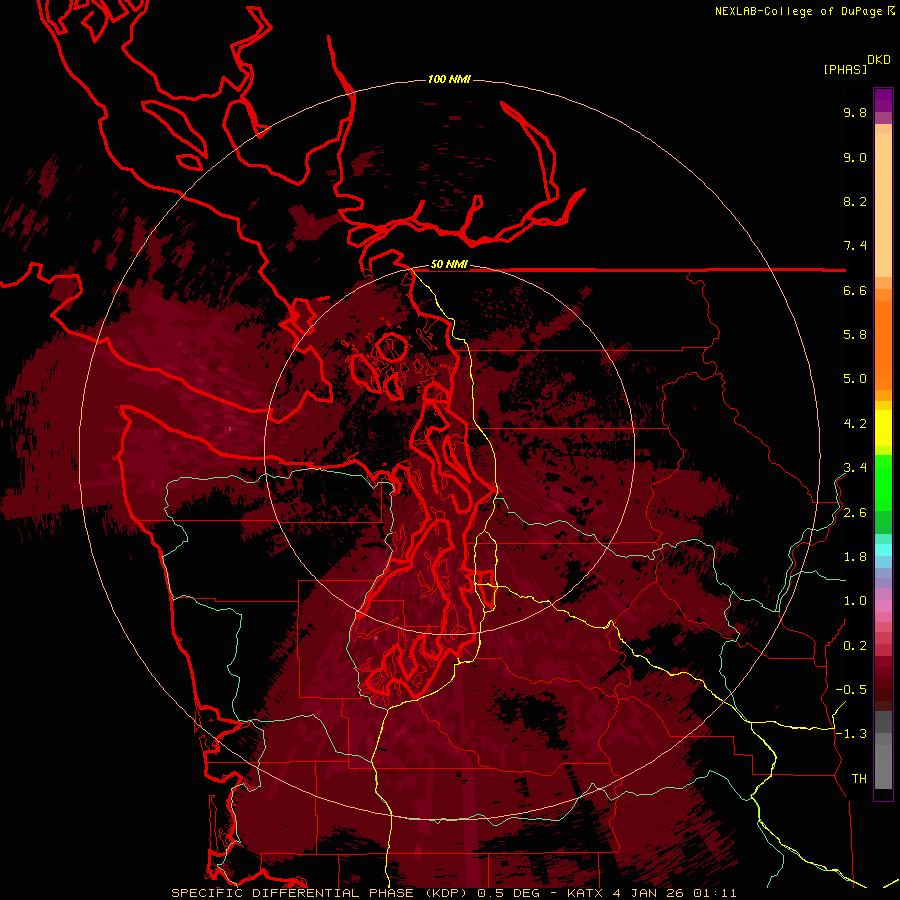Screen dimensions: 900x900
Task: Click the -0.5 scale value
Action: 851,690
